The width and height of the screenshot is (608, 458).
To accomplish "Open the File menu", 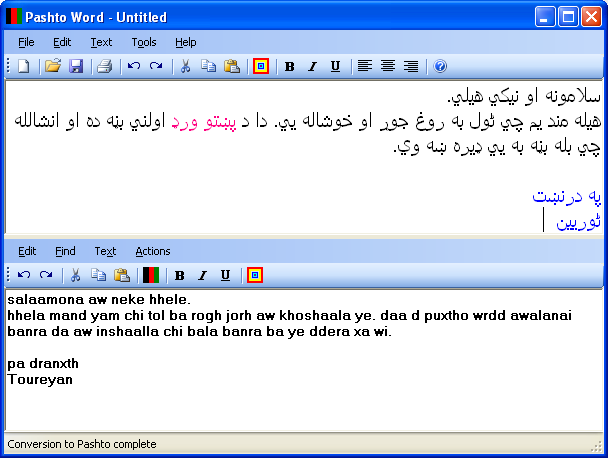I will 26,42.
